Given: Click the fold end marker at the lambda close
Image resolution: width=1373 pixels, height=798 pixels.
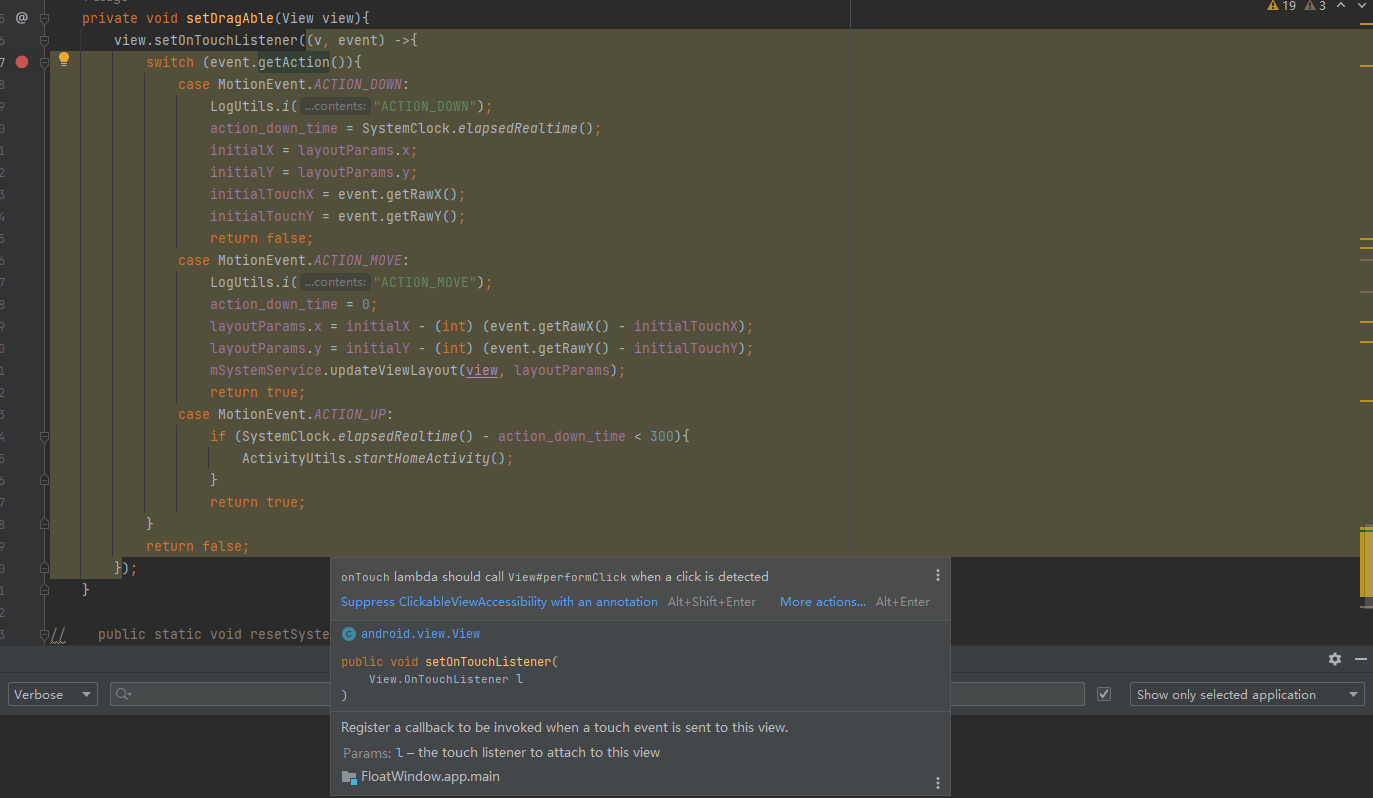Looking at the screenshot, I should click(x=45, y=568).
